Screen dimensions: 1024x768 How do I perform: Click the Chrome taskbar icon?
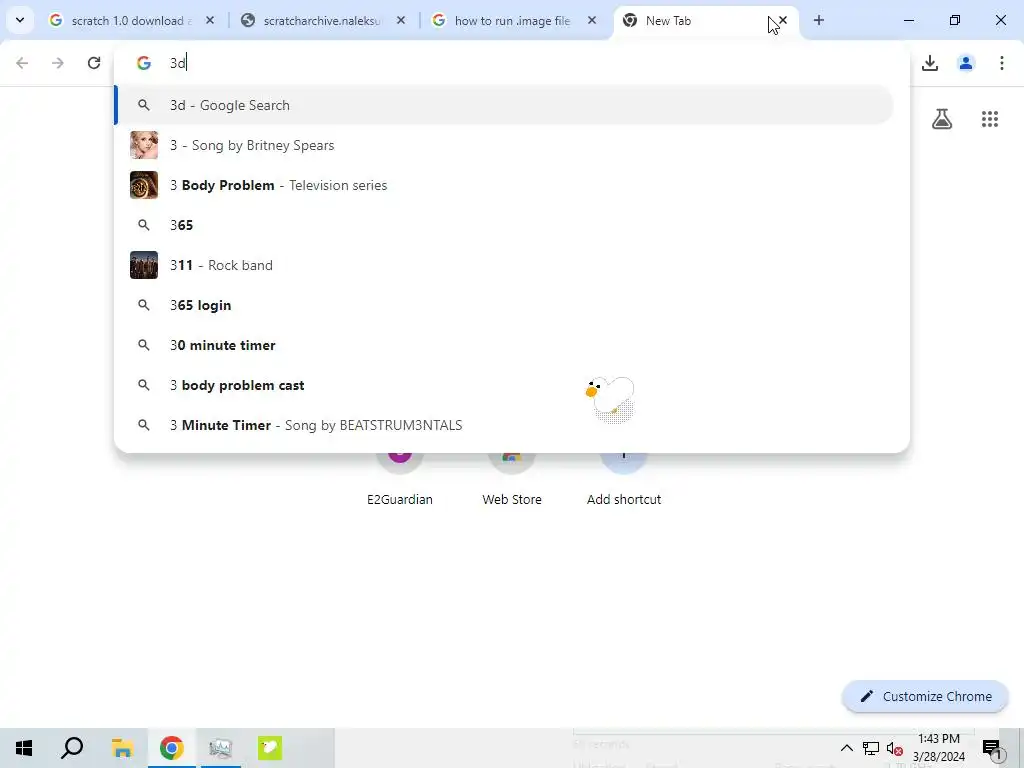pyautogui.click(x=171, y=748)
